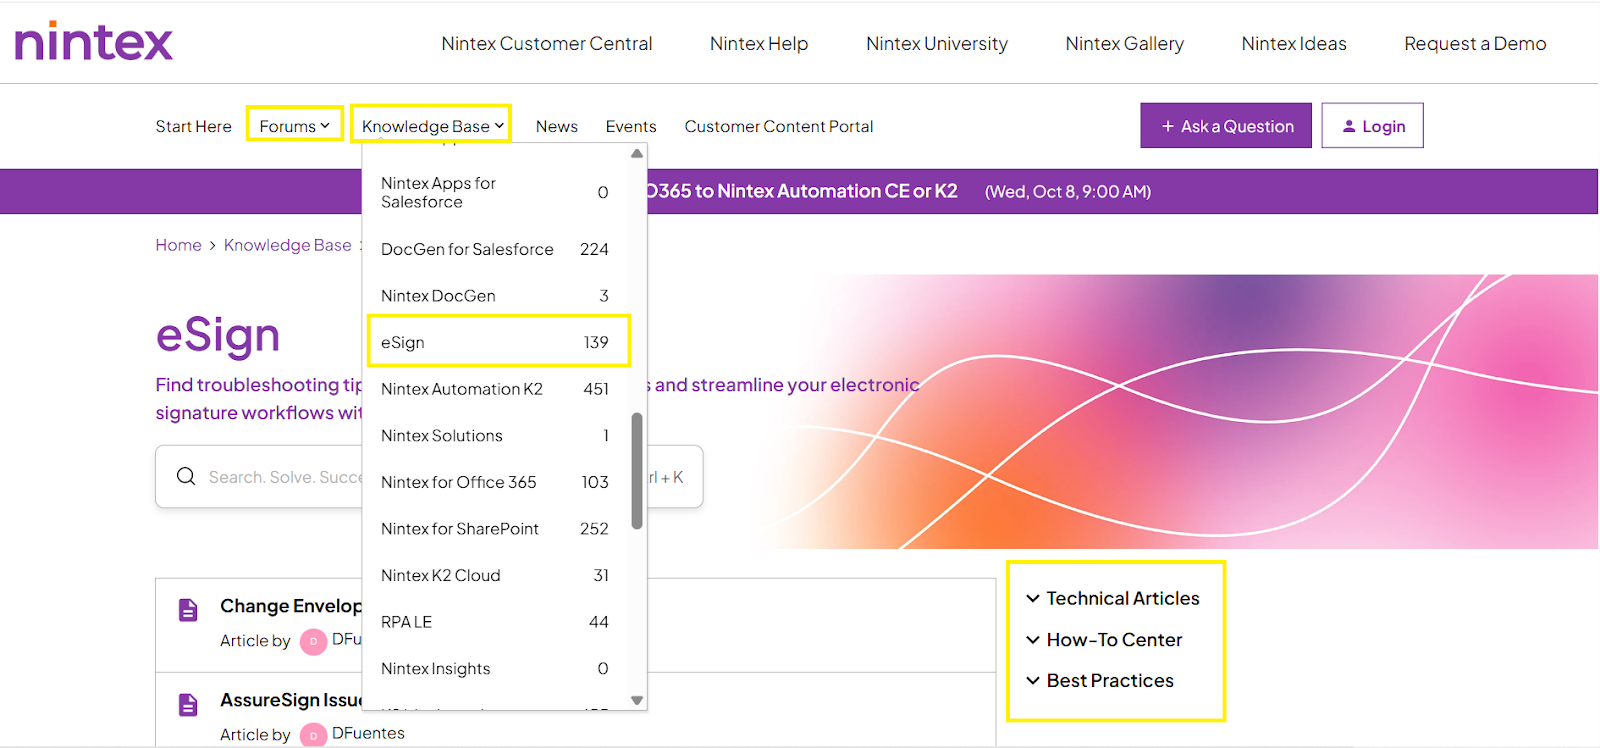Click the Login button

tap(1372, 126)
